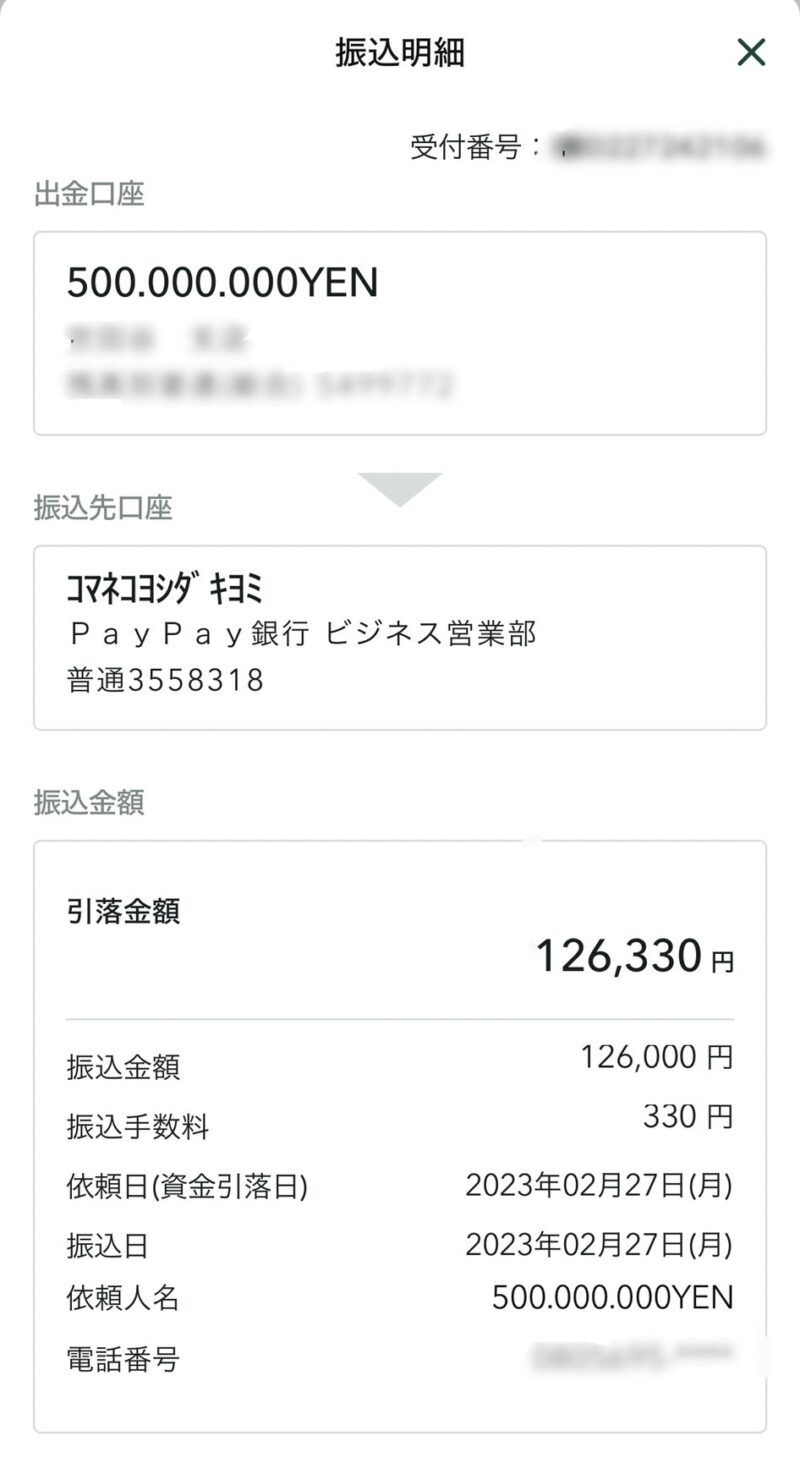Click the 依頼人名 500.000.000YEN value

[613, 1298]
